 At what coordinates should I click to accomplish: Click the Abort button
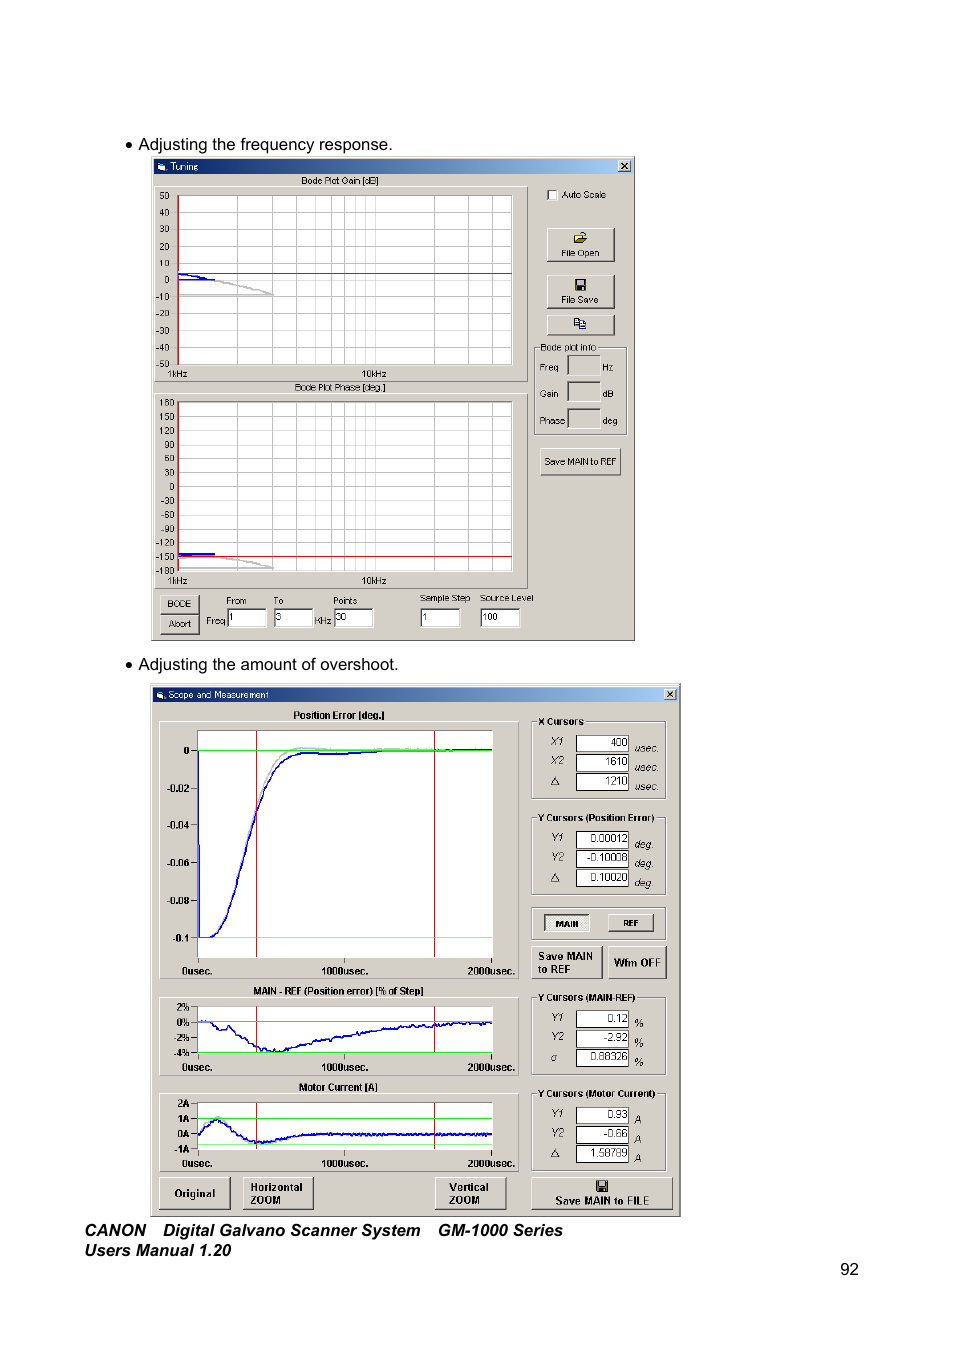click(179, 624)
